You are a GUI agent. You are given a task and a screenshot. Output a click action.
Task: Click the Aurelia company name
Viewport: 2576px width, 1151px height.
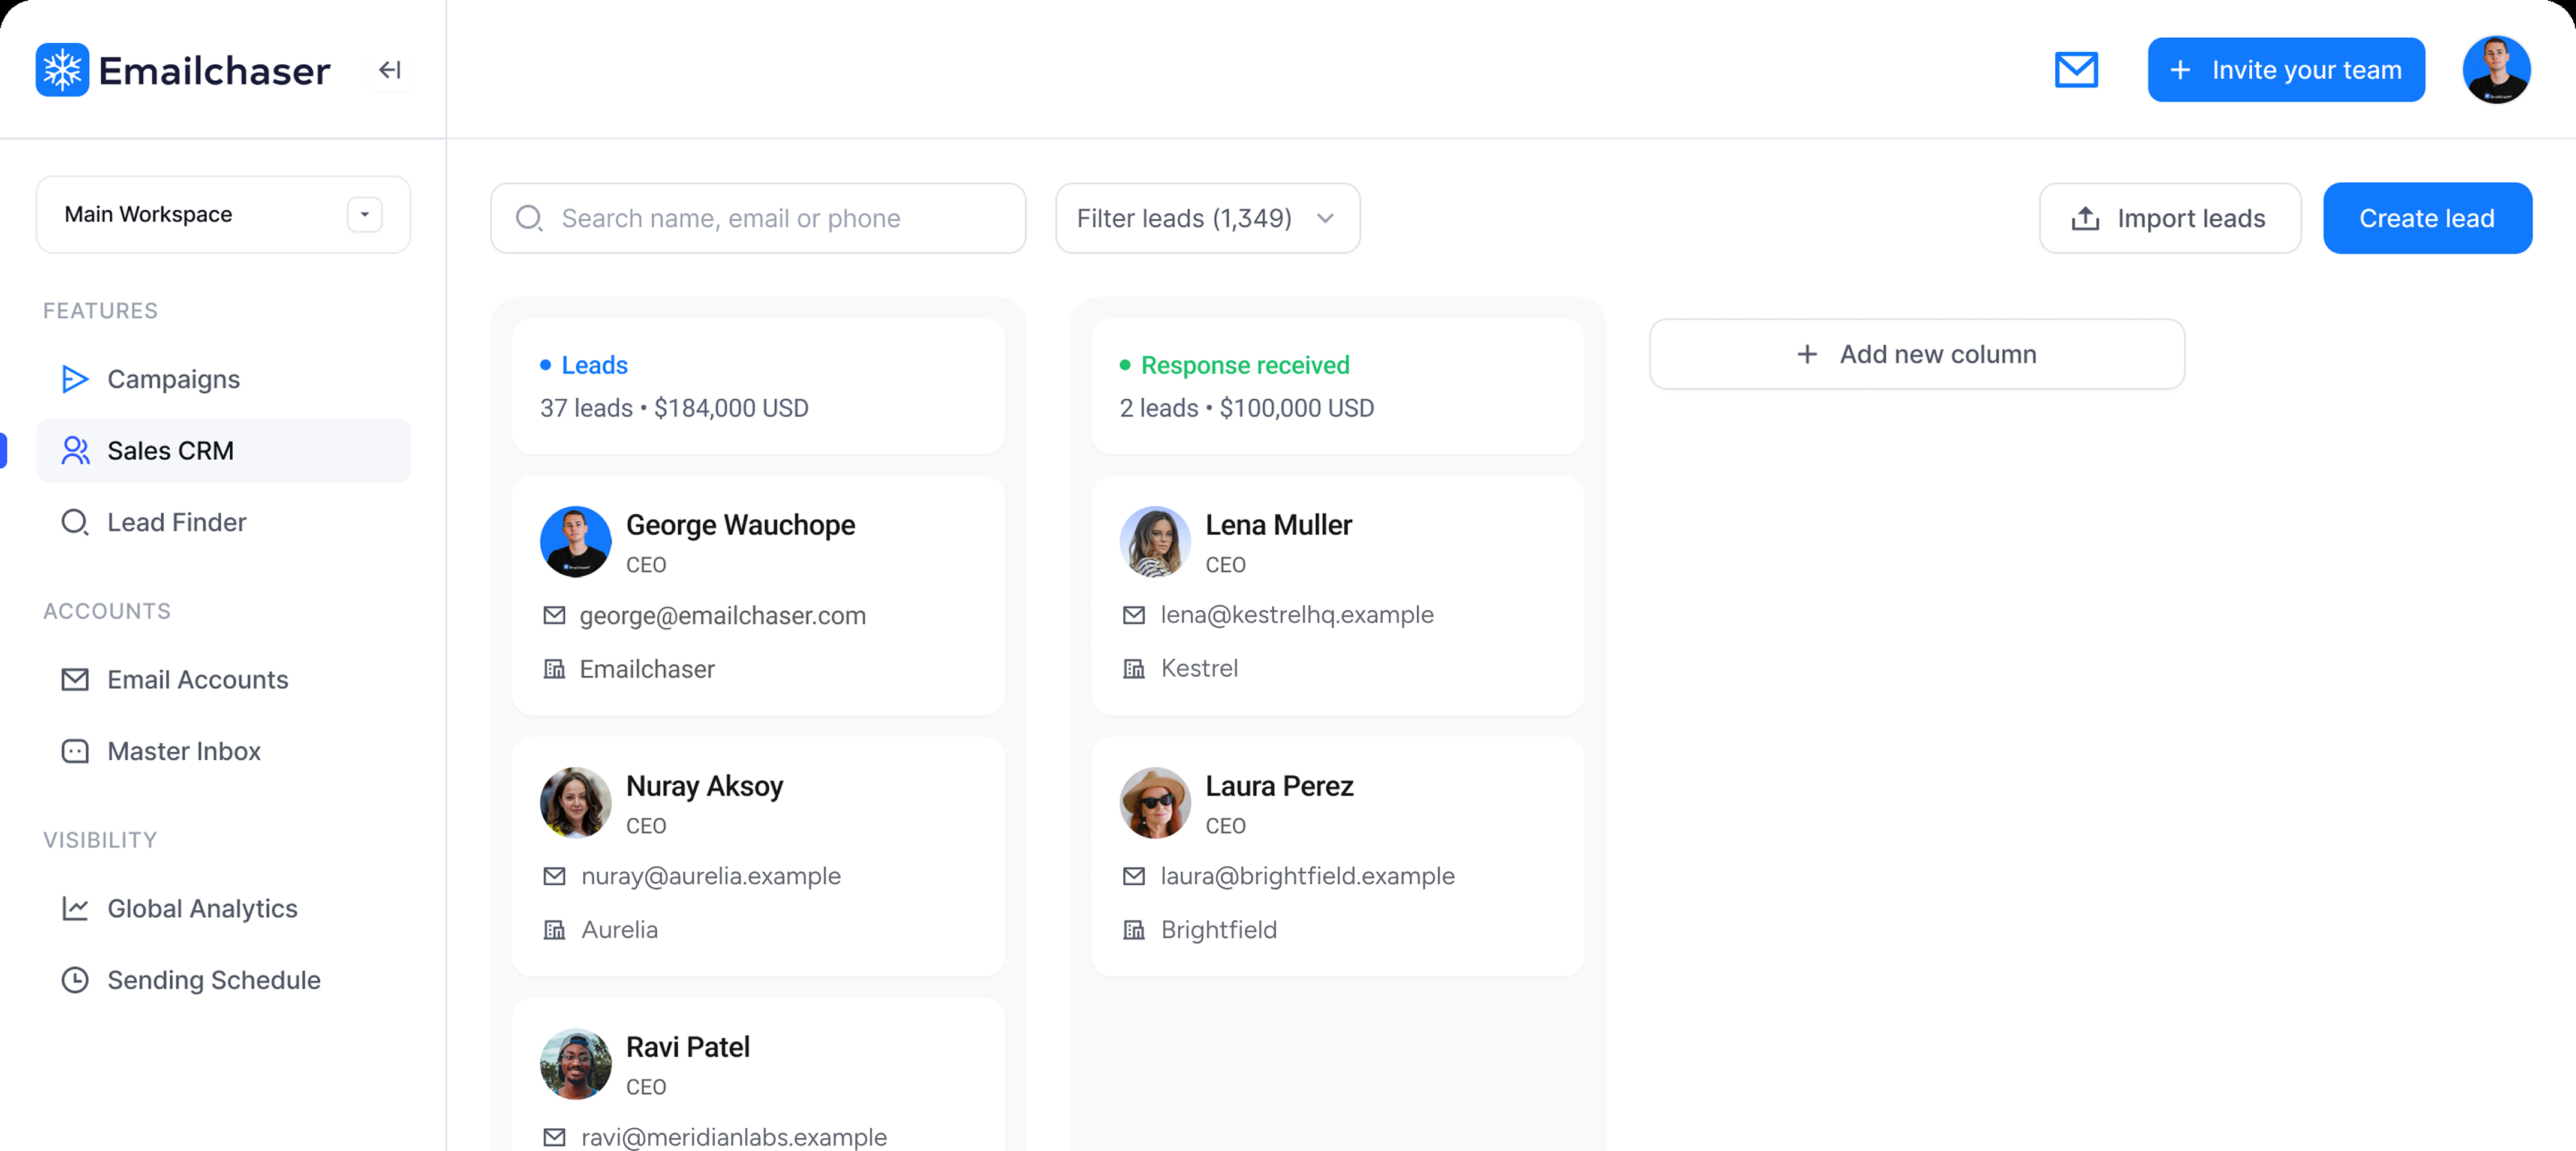click(619, 930)
